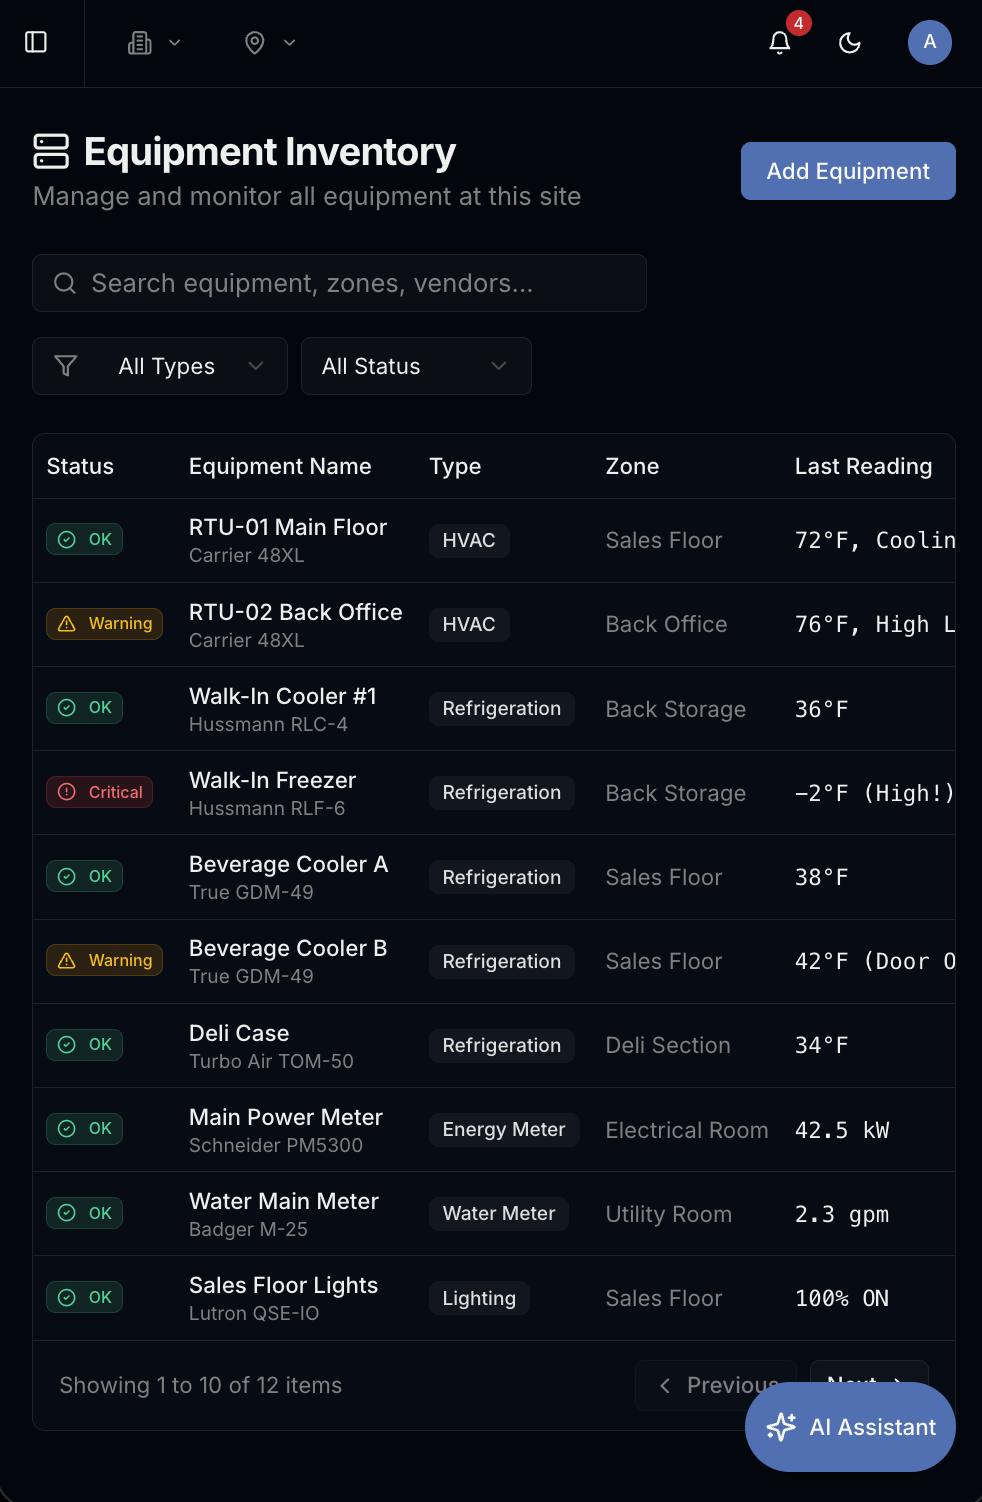Viewport: 982px width, 1502px height.
Task: Click the warning triangle on RTU-02 Back Office
Action: coord(66,623)
